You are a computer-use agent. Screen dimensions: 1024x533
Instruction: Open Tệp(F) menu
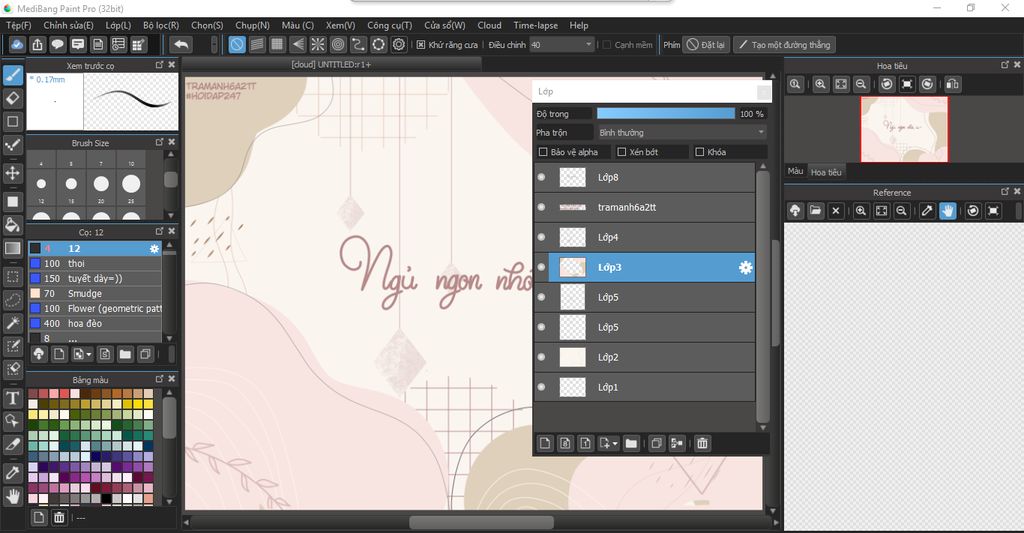[19, 25]
